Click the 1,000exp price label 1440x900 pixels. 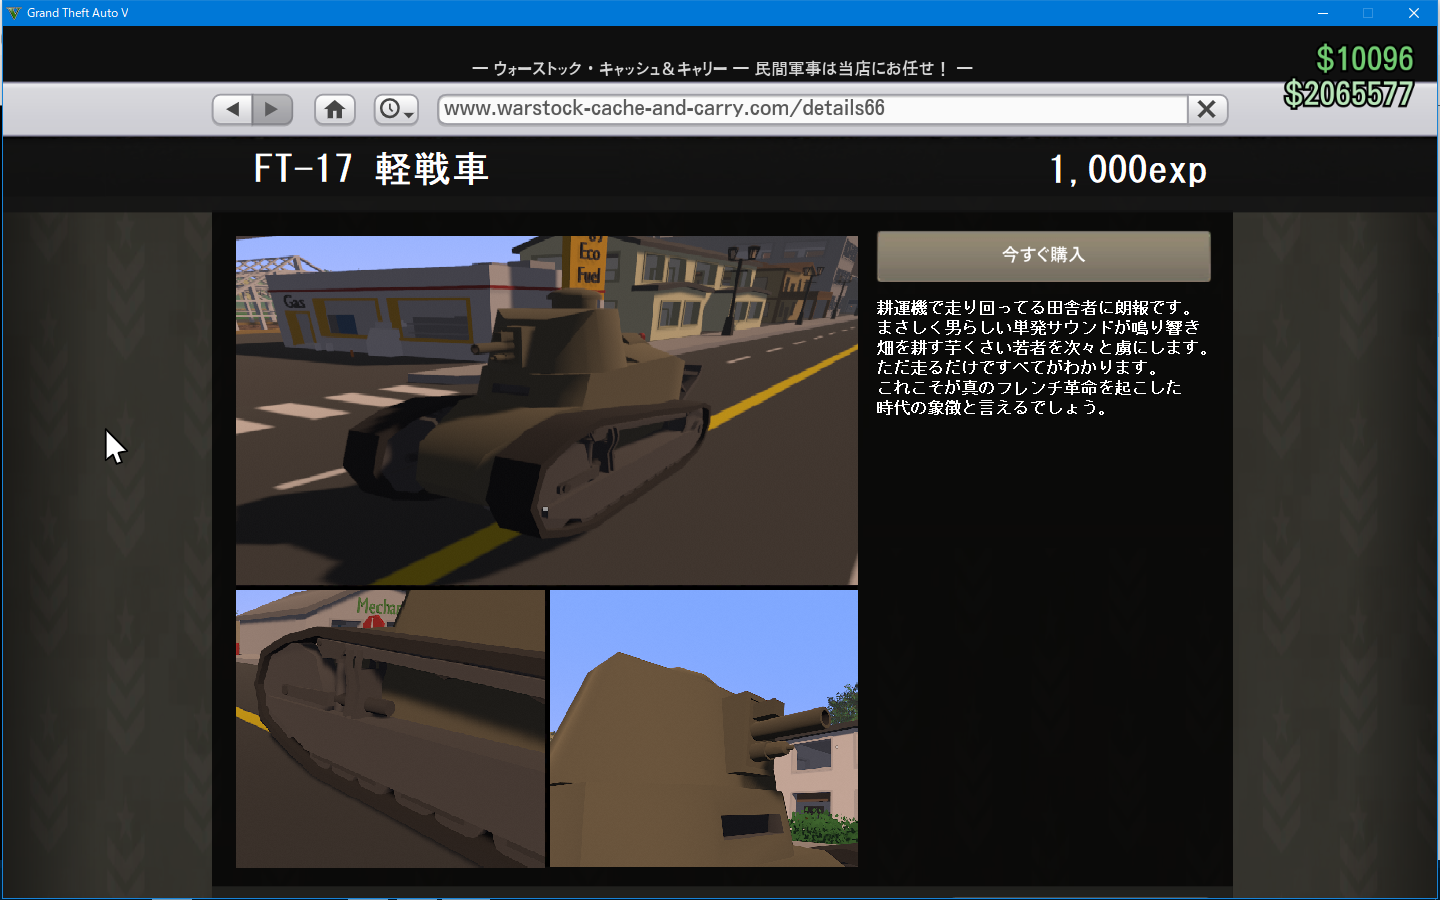pos(1128,170)
